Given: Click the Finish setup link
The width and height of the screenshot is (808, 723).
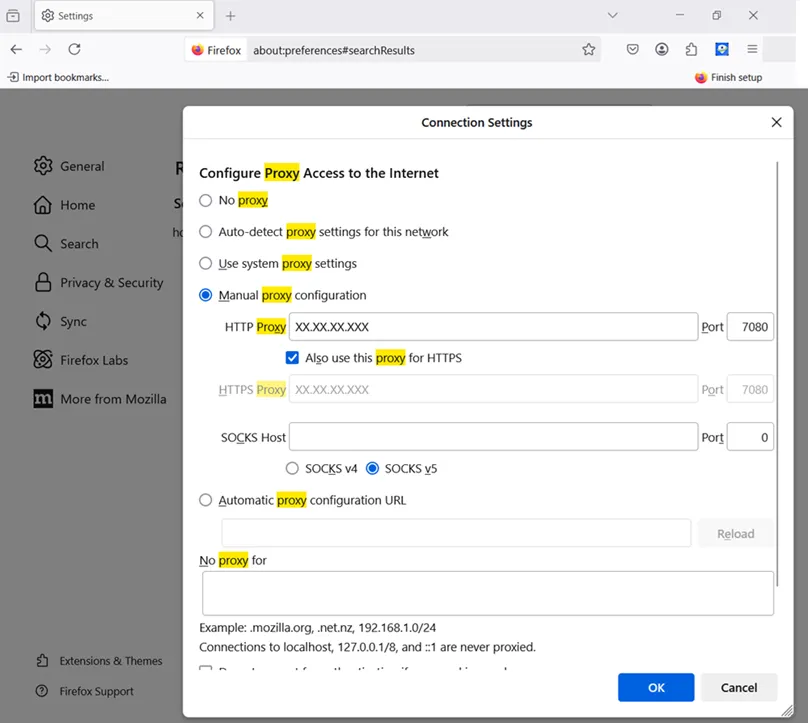Looking at the screenshot, I should click(729, 77).
